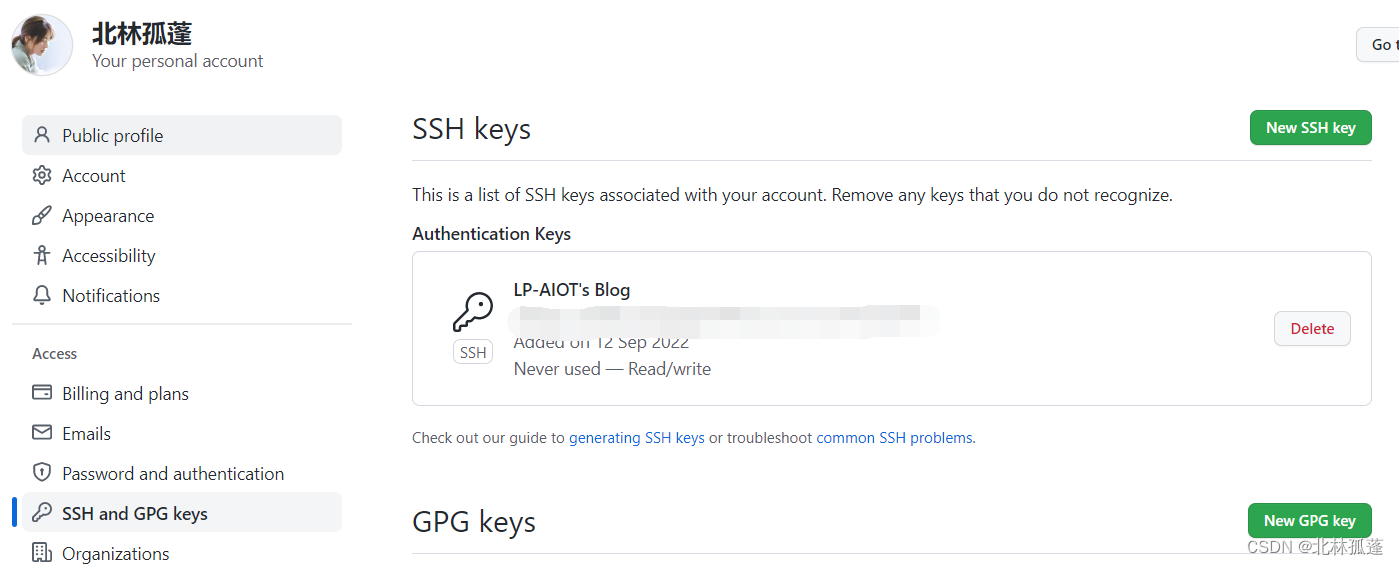Click the building icon for Organizations
Image resolution: width=1399 pixels, height=565 pixels.
point(41,553)
